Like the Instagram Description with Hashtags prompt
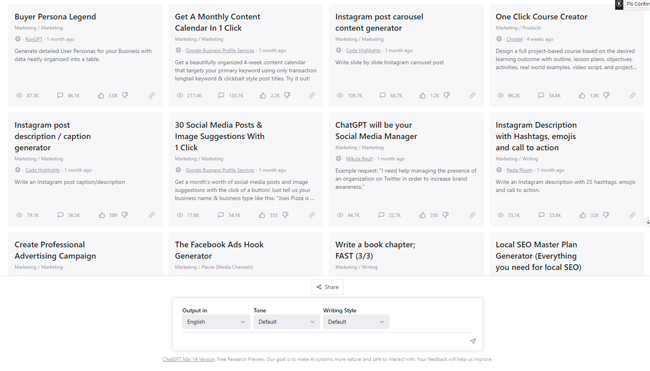This screenshot has width=650, height=371. click(583, 215)
